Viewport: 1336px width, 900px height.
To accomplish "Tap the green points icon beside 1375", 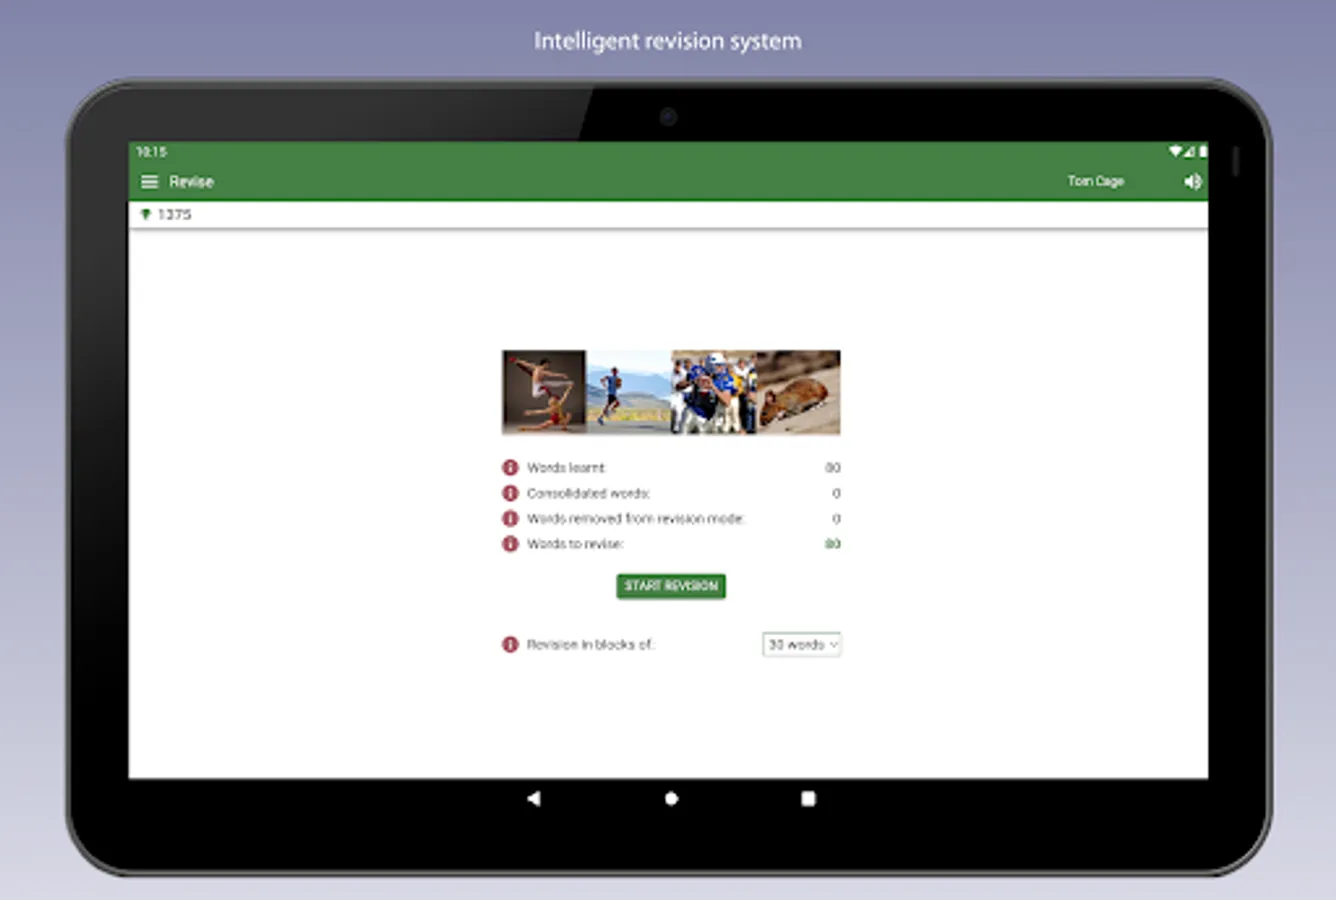I will point(146,214).
